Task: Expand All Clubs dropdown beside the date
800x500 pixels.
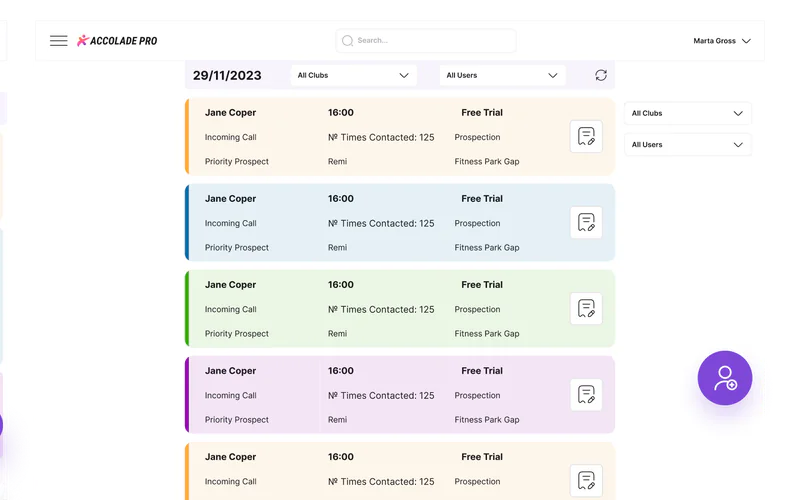Action: [354, 76]
